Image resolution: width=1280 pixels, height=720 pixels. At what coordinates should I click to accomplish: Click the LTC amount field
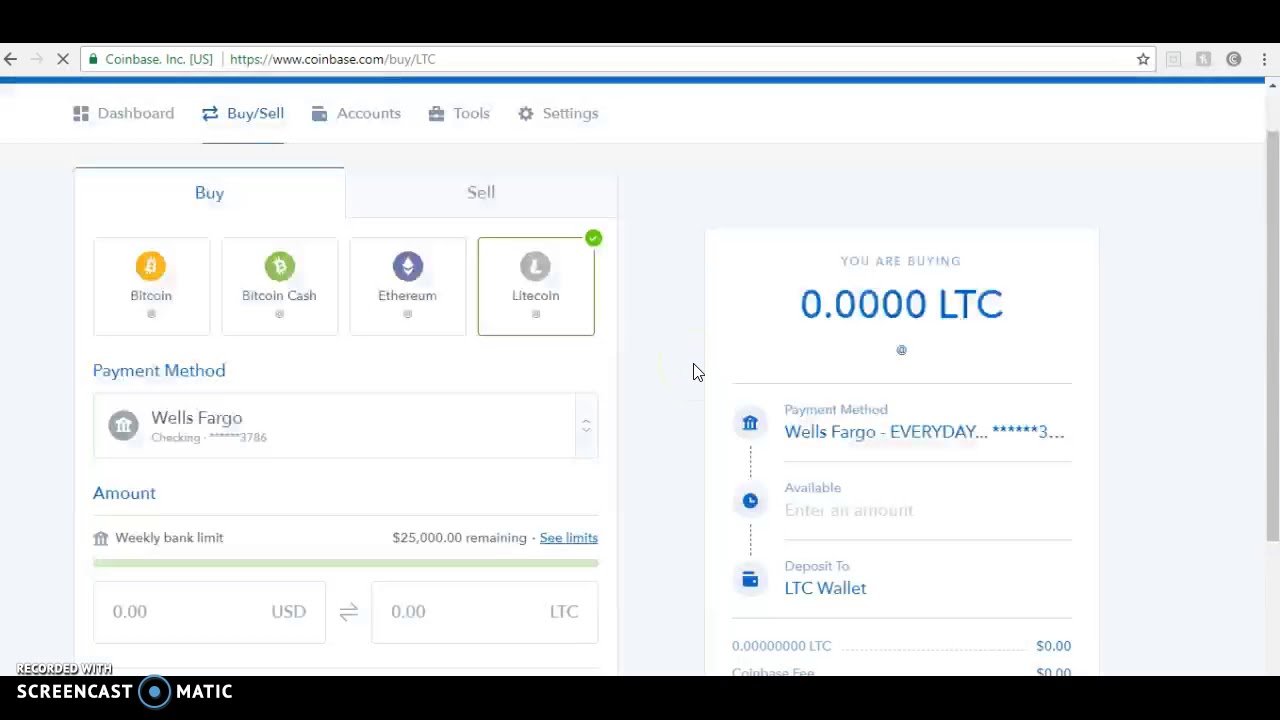tap(484, 612)
